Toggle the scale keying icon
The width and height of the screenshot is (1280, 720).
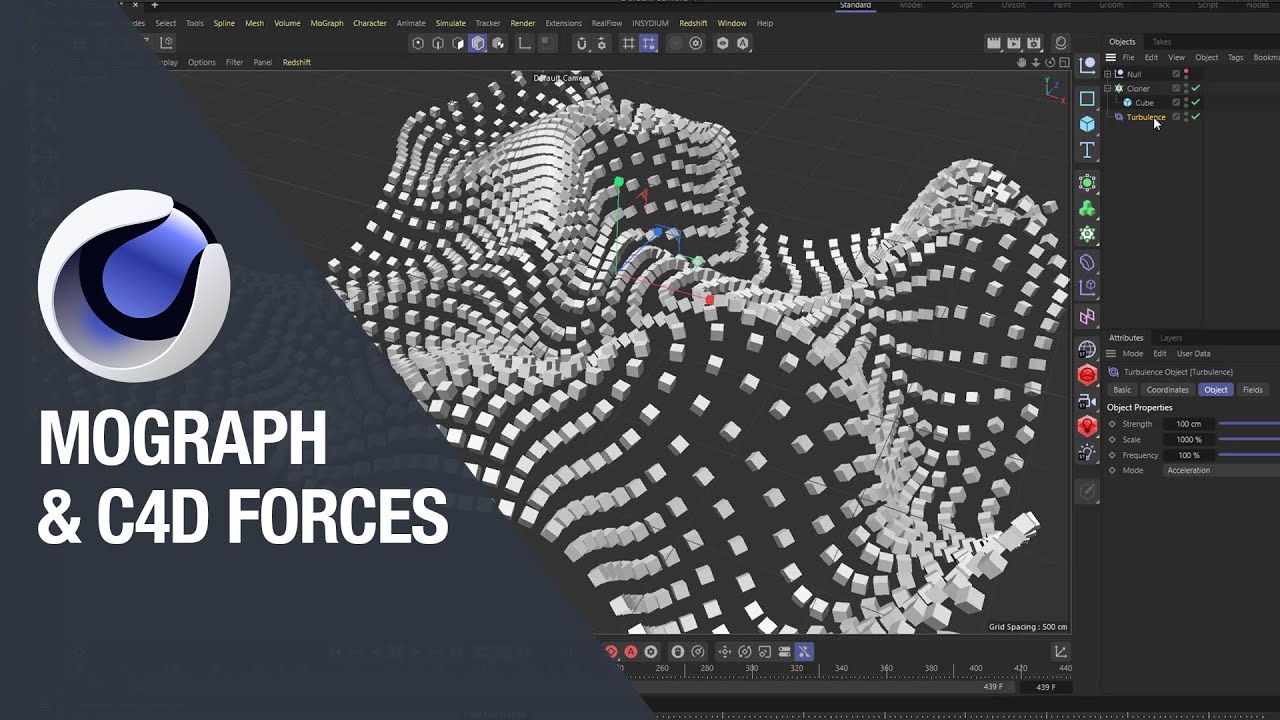(x=765, y=652)
